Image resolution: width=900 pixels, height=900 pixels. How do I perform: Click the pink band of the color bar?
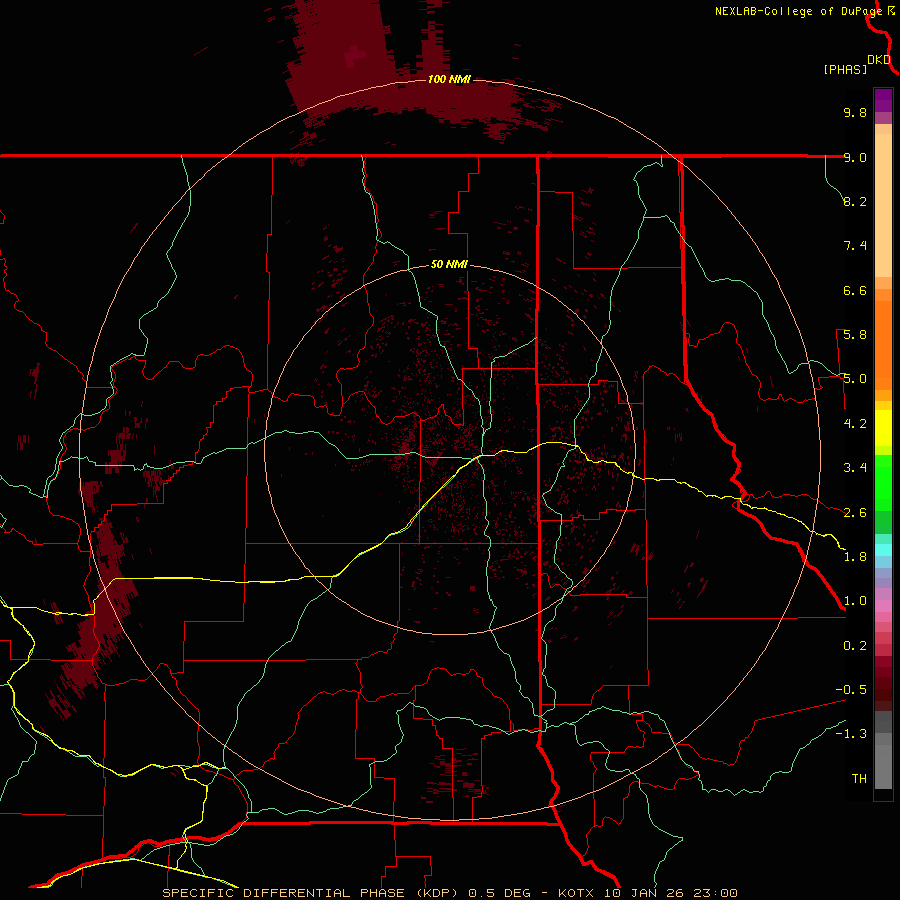click(883, 606)
